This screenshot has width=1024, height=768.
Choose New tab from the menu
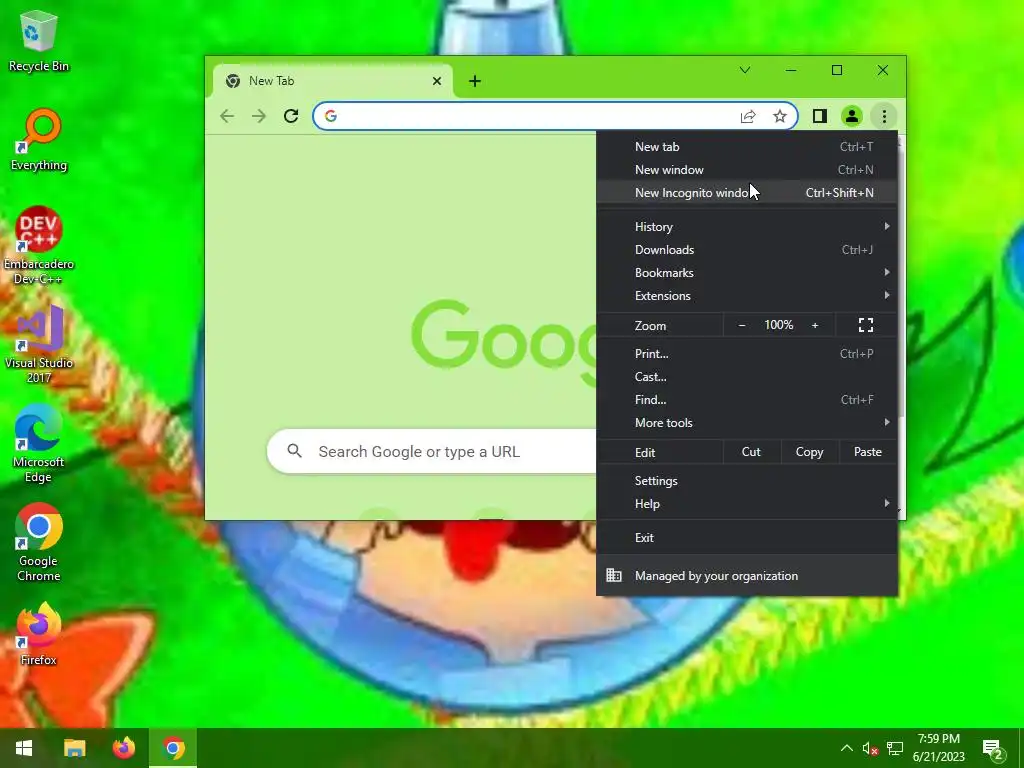[x=747, y=147]
